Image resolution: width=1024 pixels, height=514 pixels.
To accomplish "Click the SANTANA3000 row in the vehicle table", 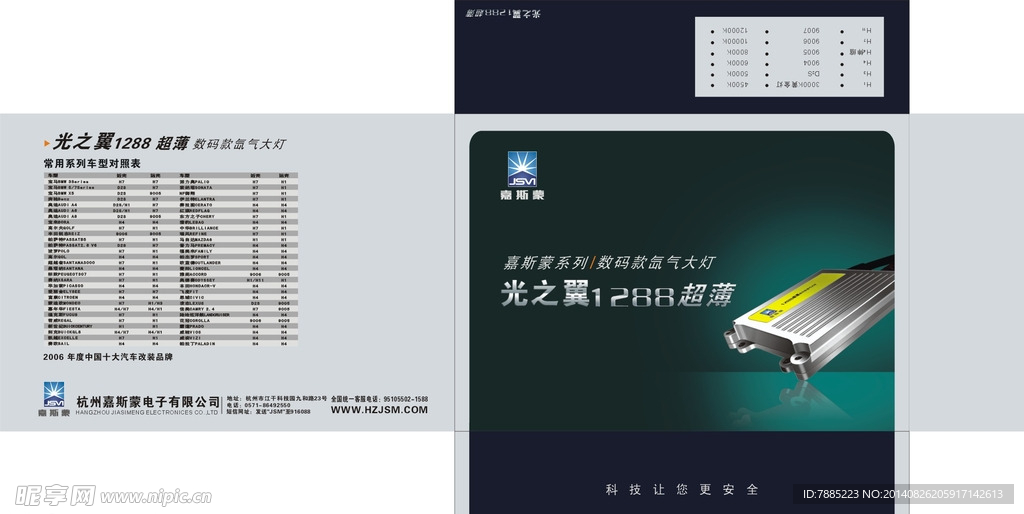I will [x=108, y=263].
